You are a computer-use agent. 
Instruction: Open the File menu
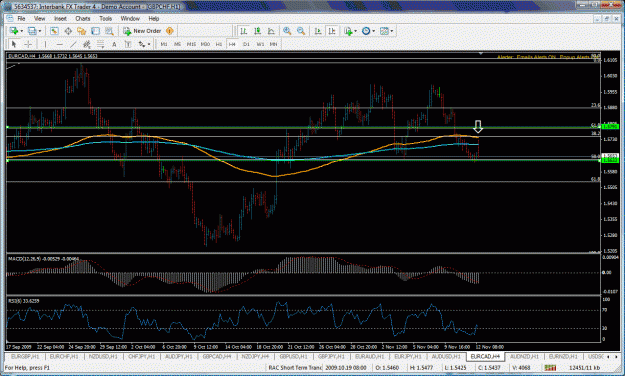[21, 19]
